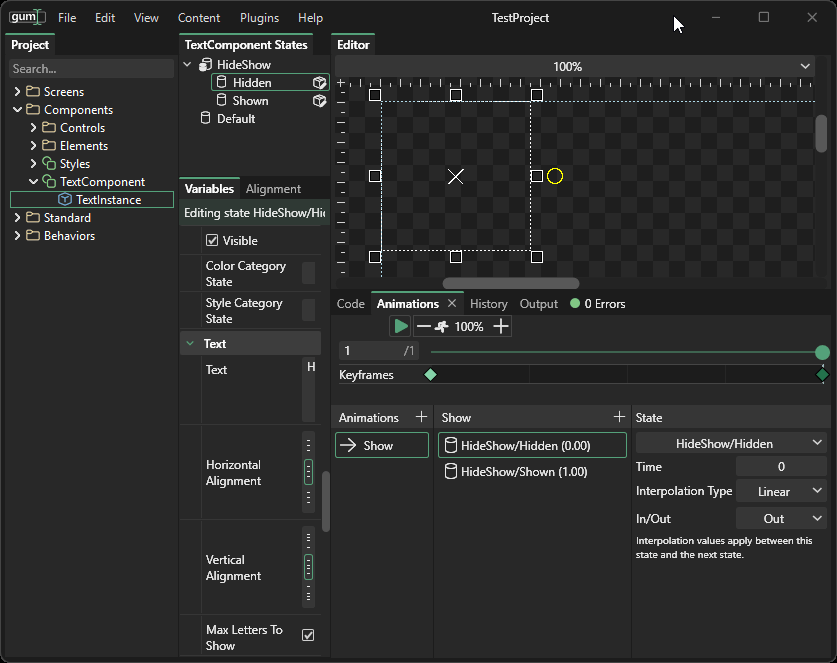Switch to the History tab
This screenshot has height=663, width=837.
pyautogui.click(x=488, y=304)
